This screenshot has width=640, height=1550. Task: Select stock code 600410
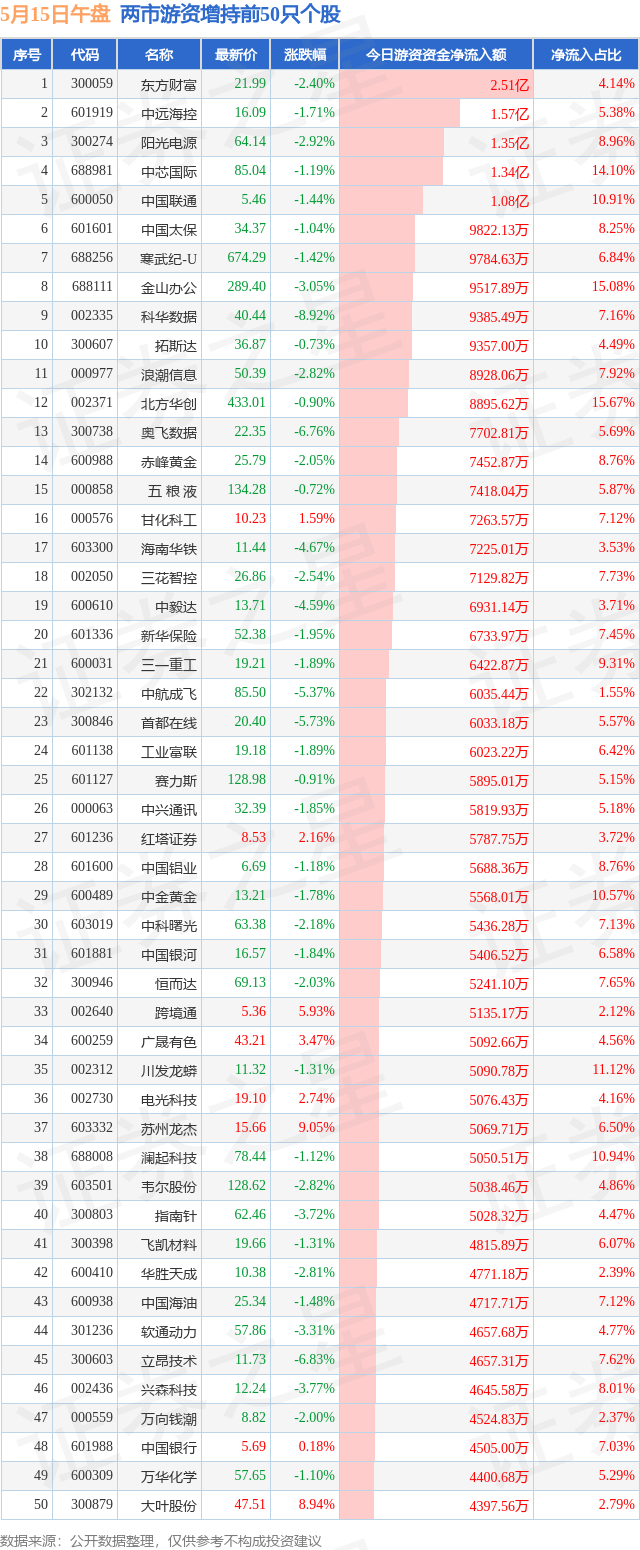point(92,1273)
